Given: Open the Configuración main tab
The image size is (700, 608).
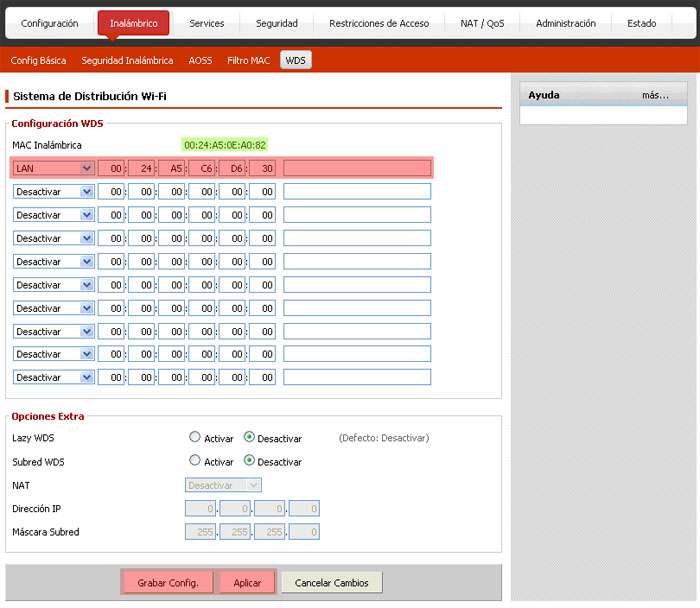Looking at the screenshot, I should pos(49,23).
